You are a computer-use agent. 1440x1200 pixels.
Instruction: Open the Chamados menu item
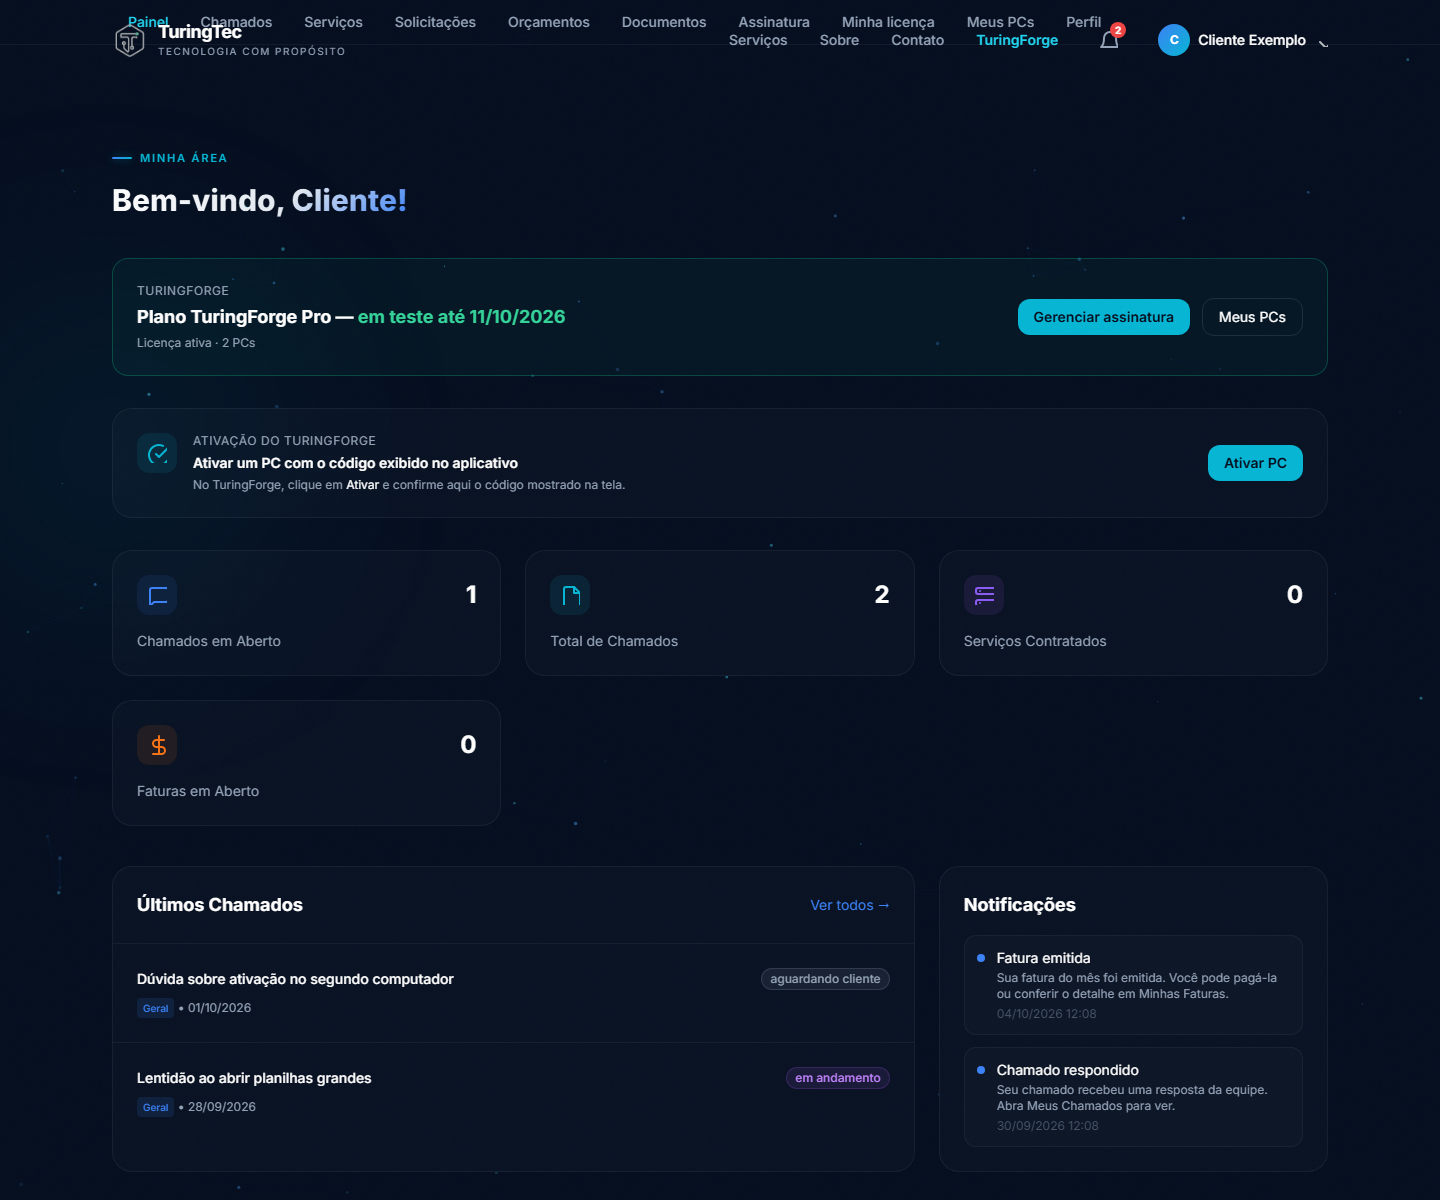[x=236, y=22]
